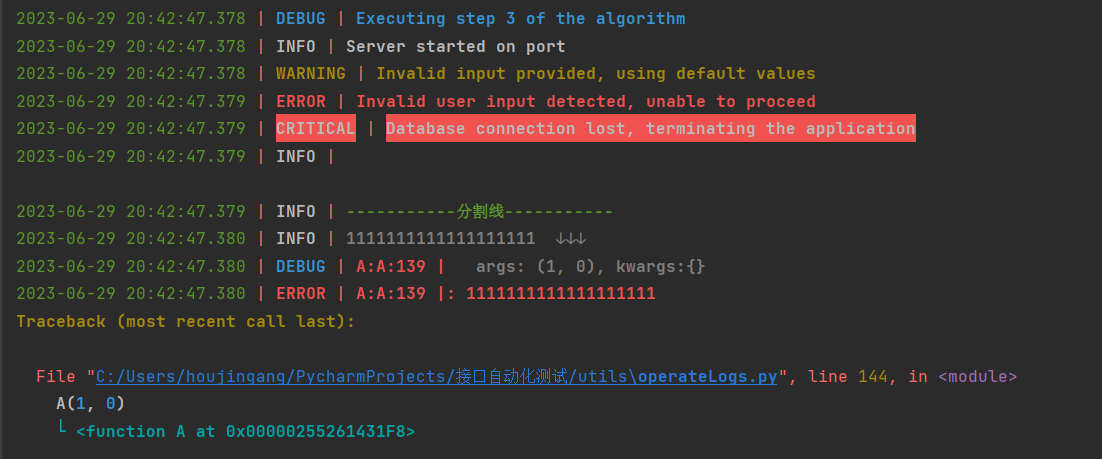This screenshot has height=459, width=1102.
Task: Click the "<function A at 0x00000255261431F8>" text
Action: point(245,432)
